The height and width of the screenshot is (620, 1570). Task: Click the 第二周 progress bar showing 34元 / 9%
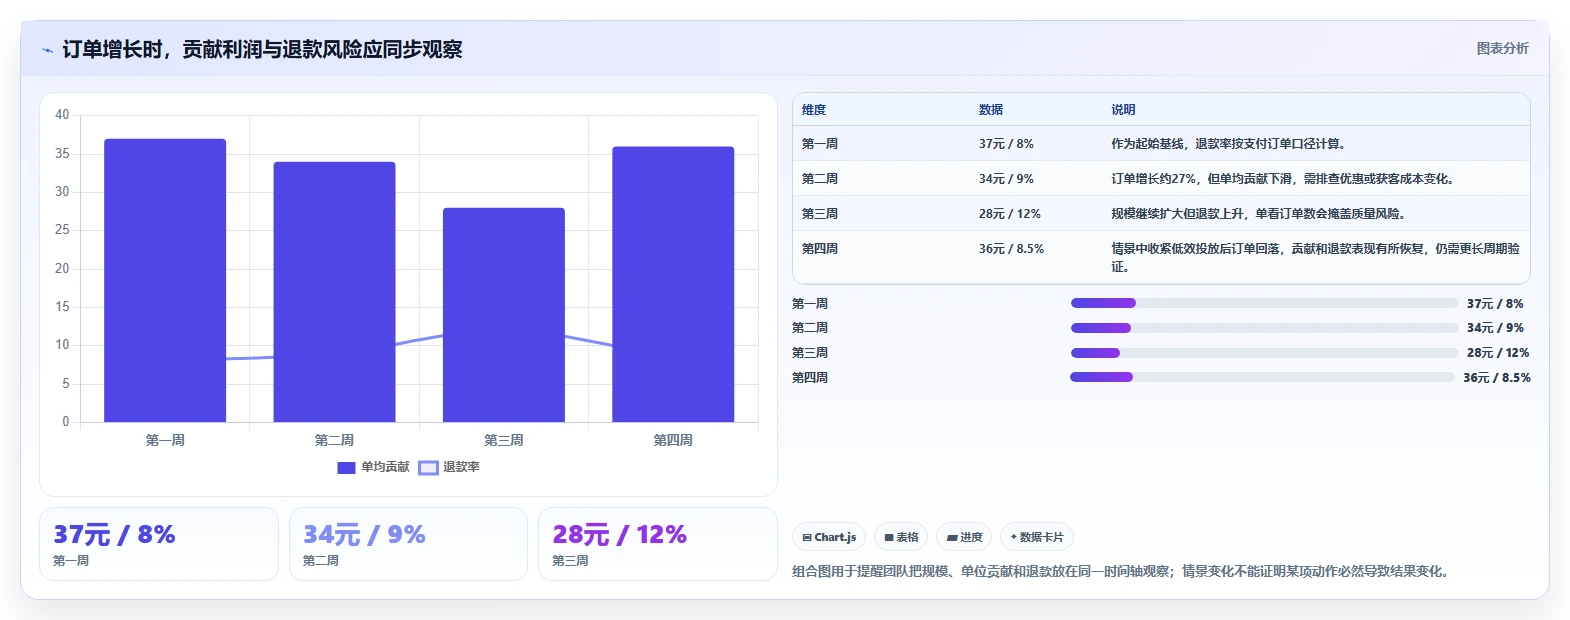click(x=1264, y=328)
